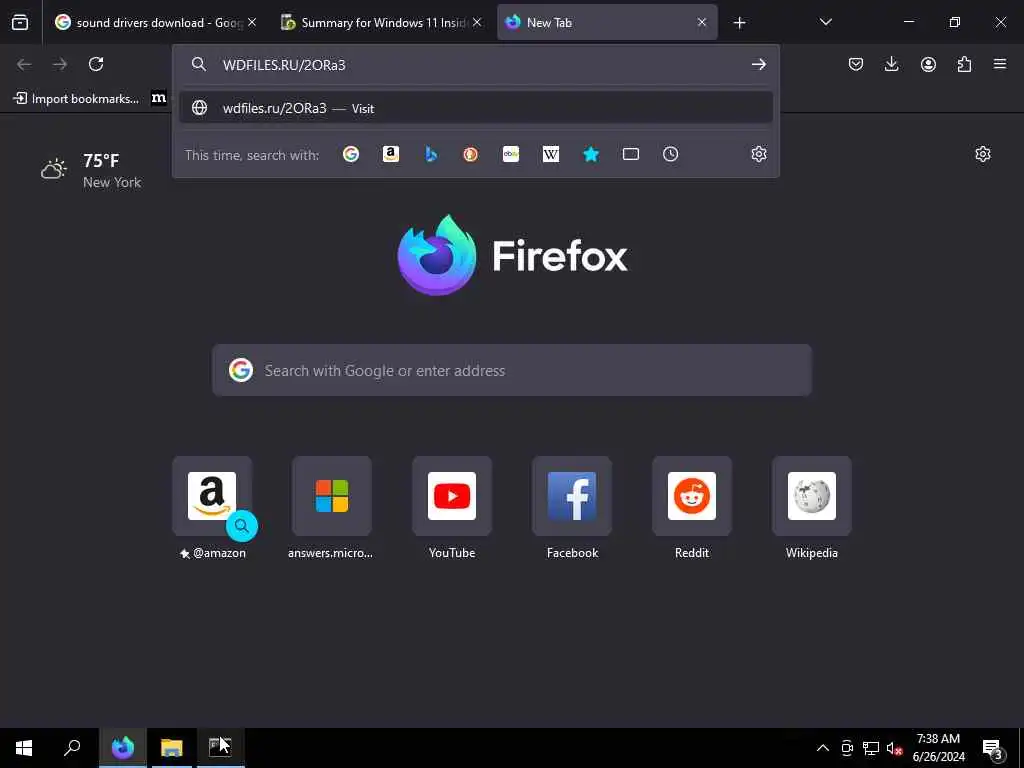This screenshot has height=768, width=1024.
Task: Search this time with Amazon
Action: click(391, 154)
